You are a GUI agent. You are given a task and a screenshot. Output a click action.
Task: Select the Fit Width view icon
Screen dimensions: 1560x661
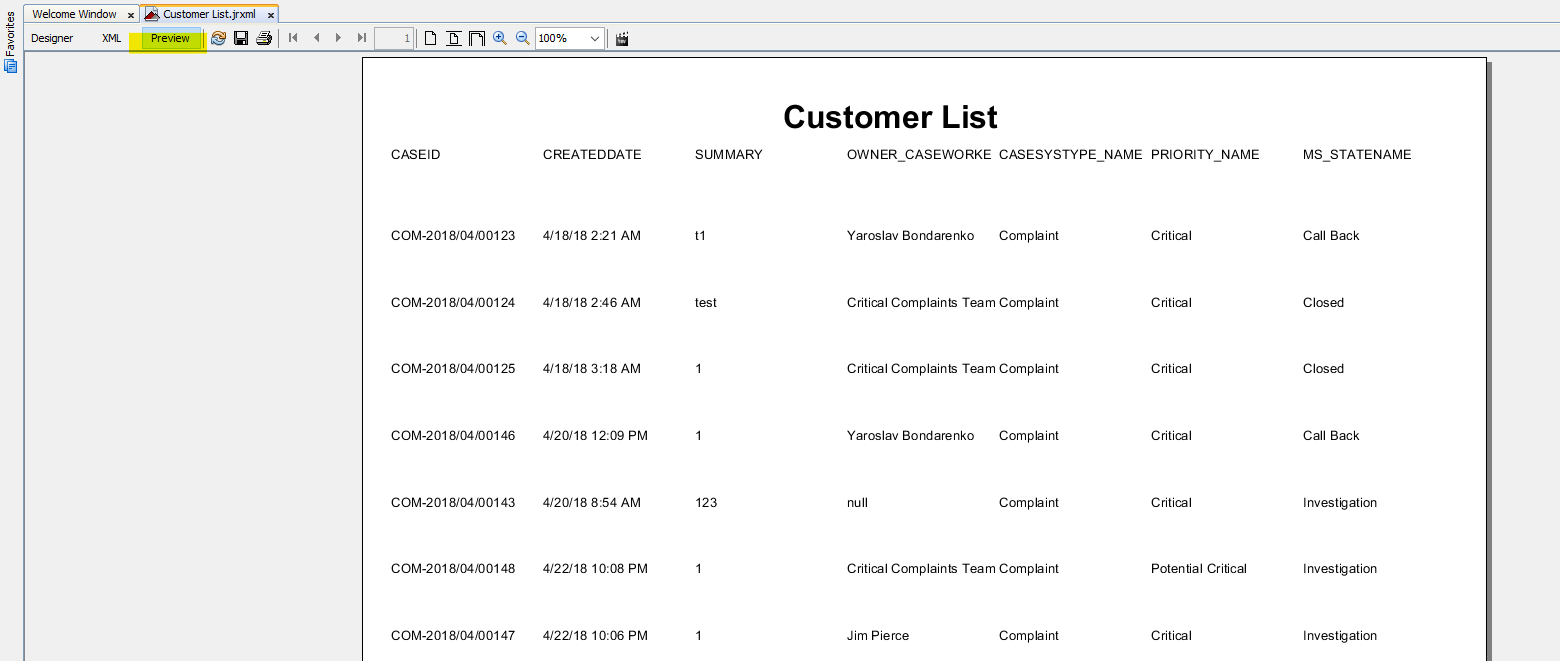tap(477, 38)
